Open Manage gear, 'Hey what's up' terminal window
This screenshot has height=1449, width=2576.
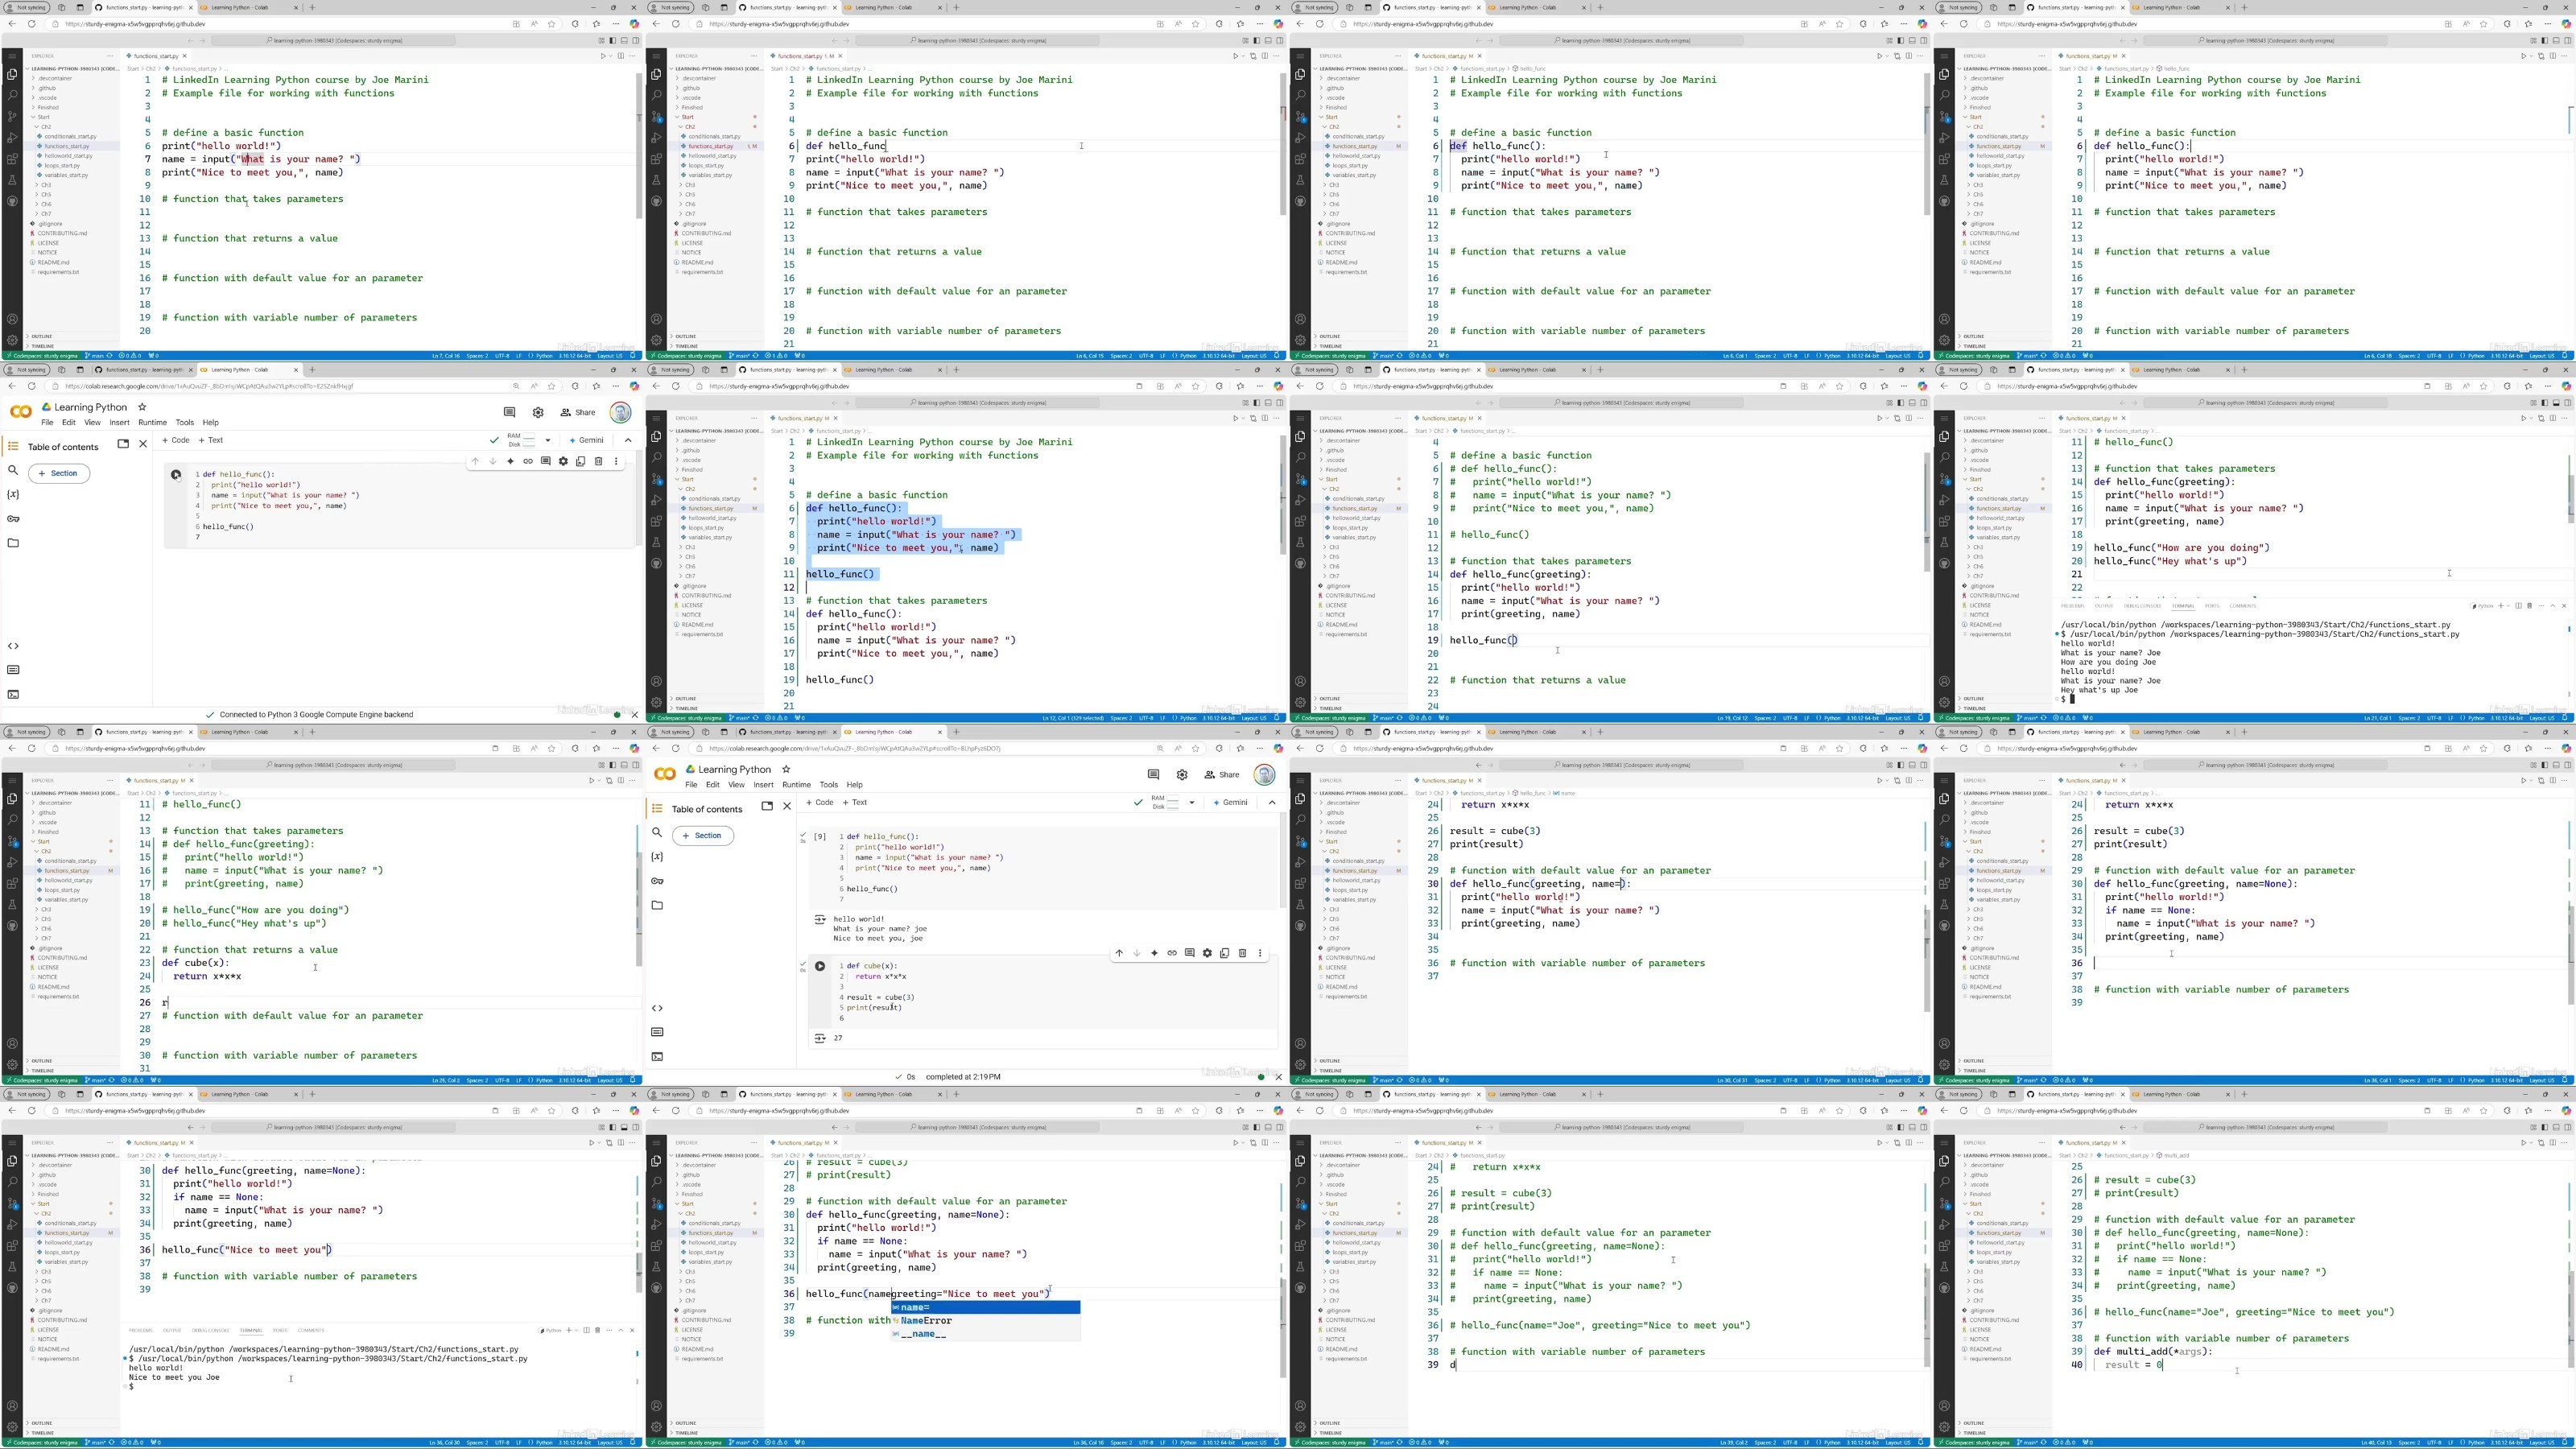click(1944, 703)
